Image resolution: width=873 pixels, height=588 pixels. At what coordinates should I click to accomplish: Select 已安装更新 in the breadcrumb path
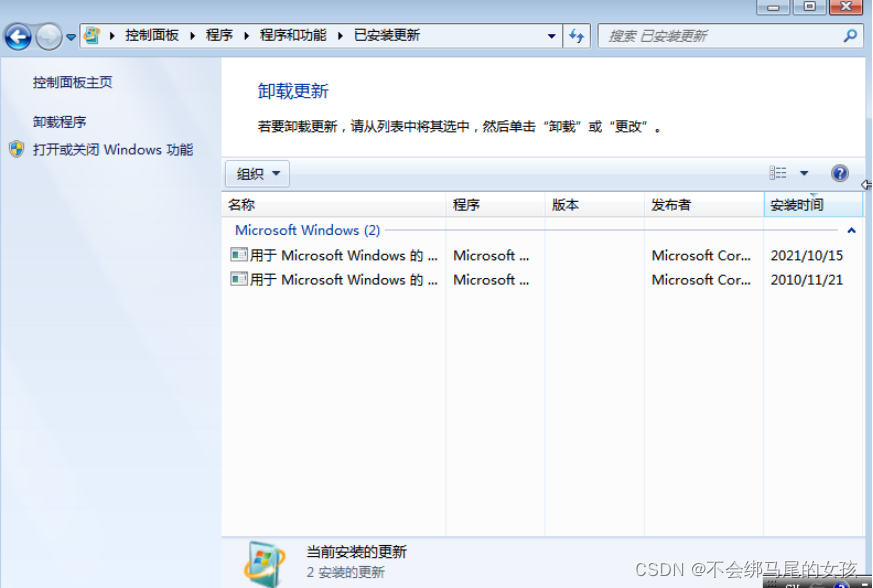tap(387, 36)
